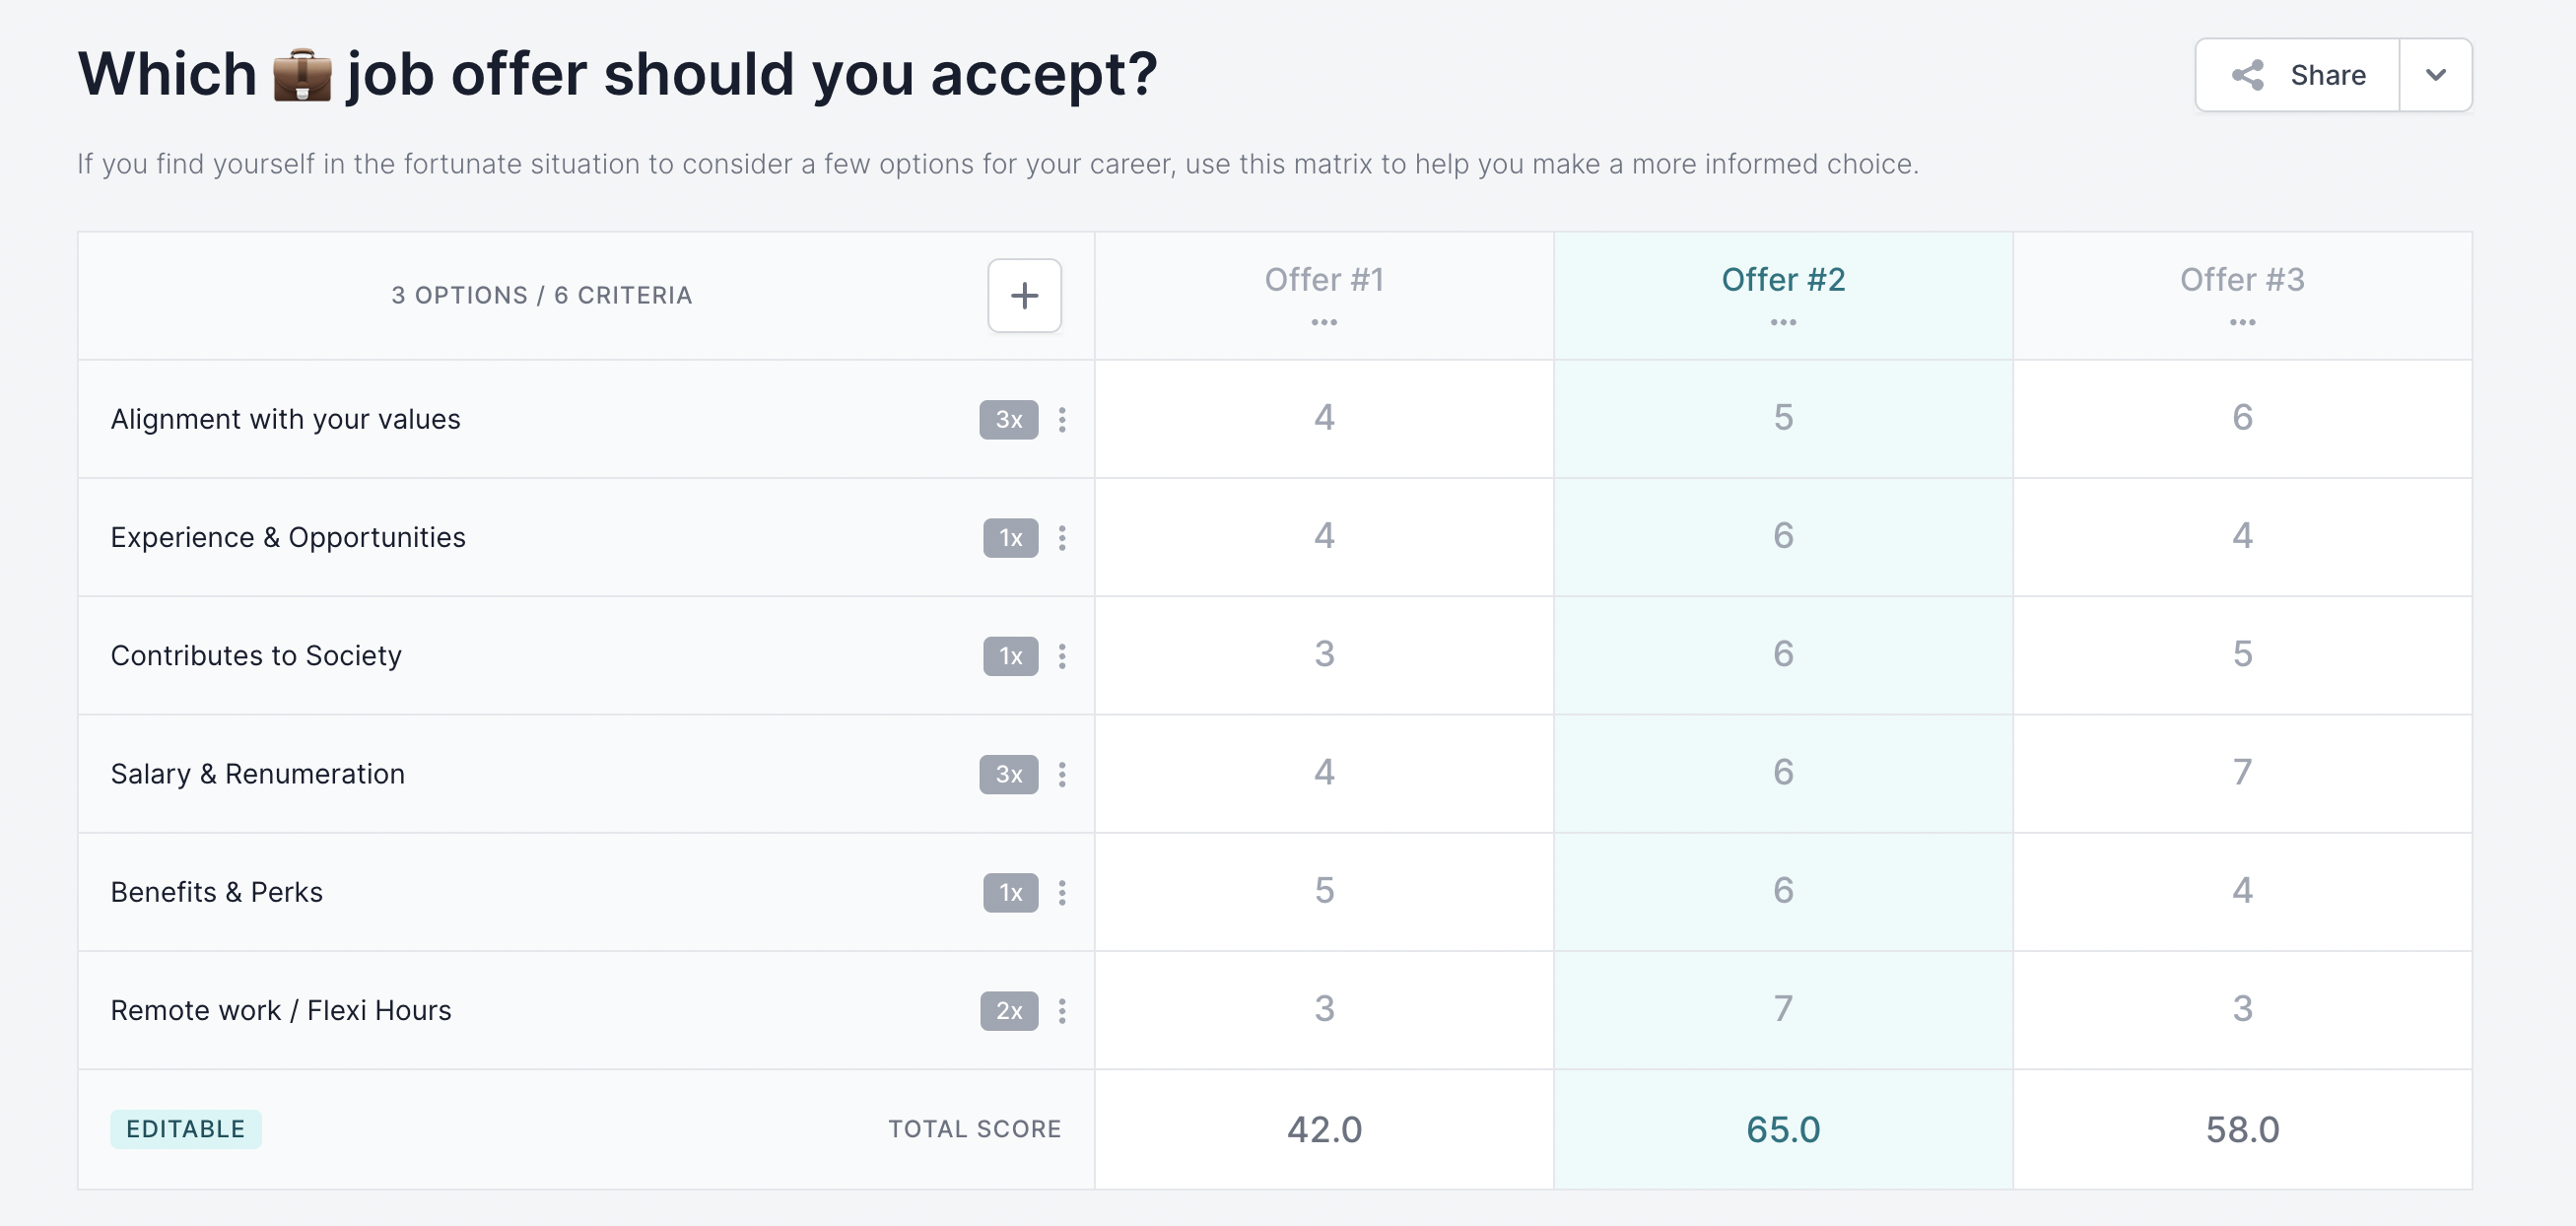Click the 42.0 total score for Offer #1

[1324, 1130]
